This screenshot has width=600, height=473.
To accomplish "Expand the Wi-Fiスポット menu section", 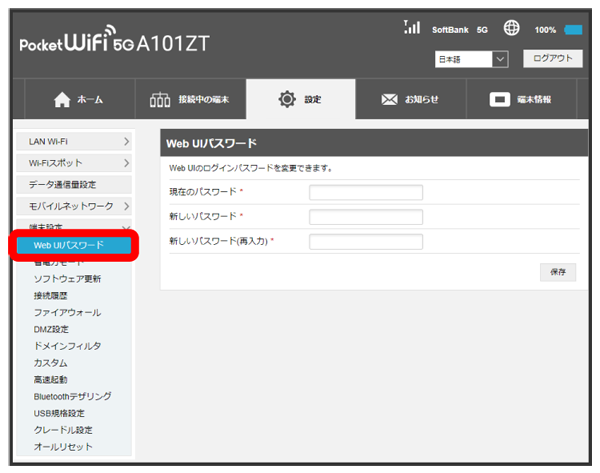I will click(77, 162).
